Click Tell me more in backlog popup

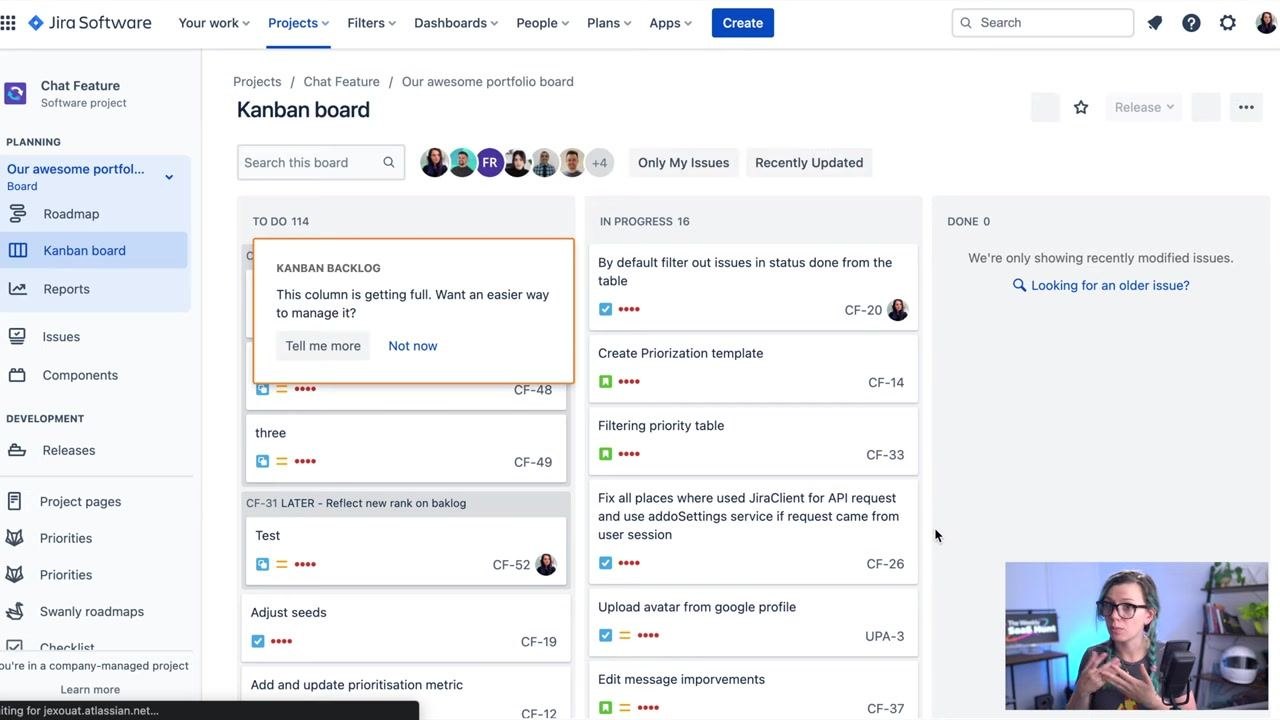click(323, 346)
